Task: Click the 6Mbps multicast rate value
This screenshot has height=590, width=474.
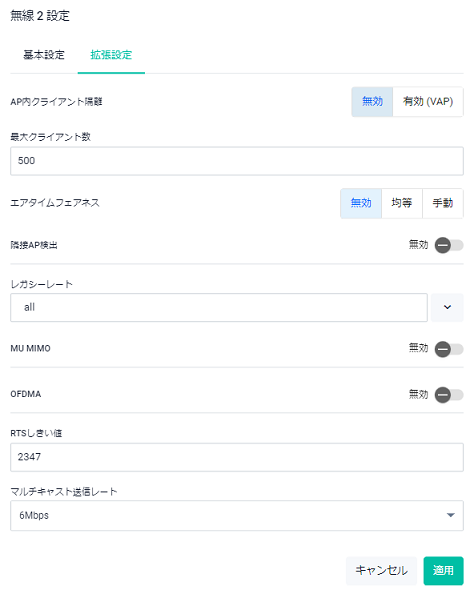Action: [x=34, y=515]
